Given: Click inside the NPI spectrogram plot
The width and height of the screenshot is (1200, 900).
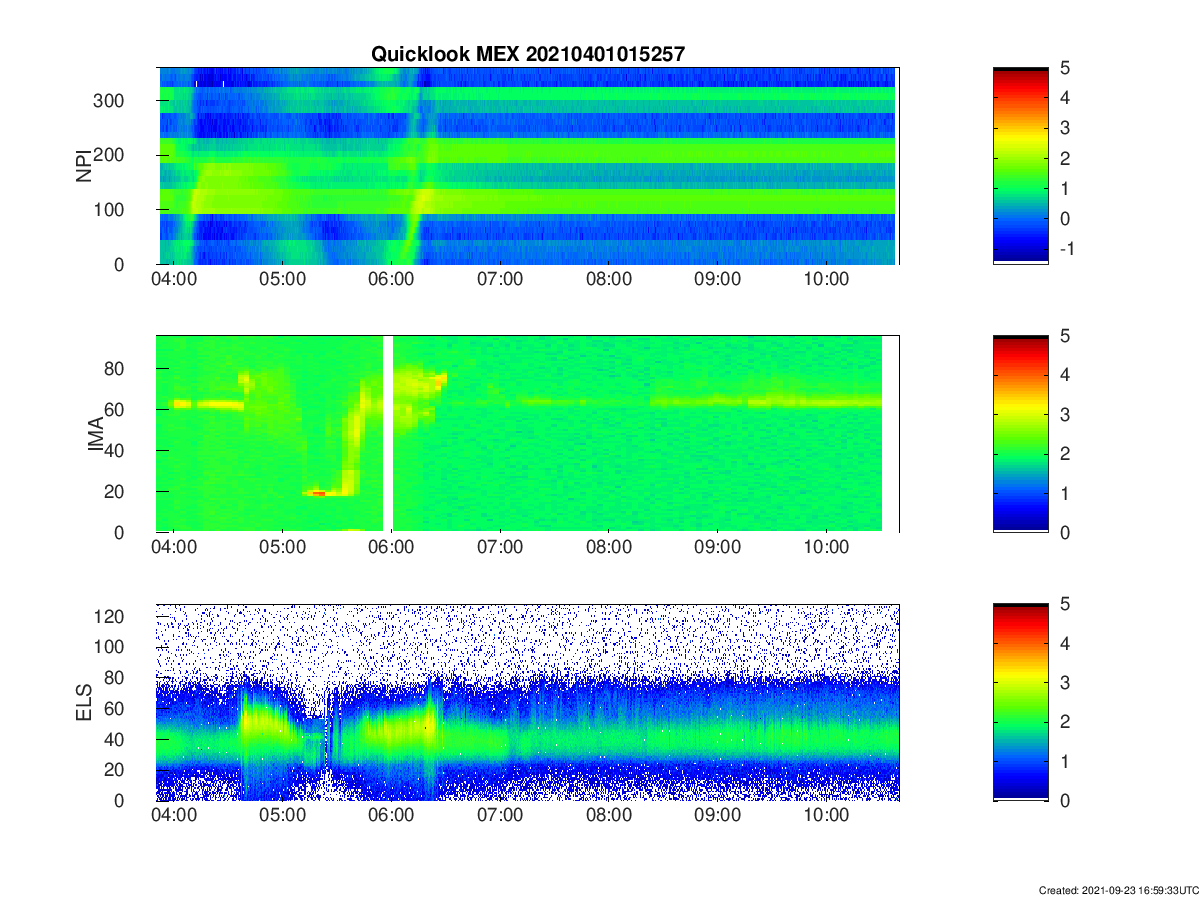Looking at the screenshot, I should [x=528, y=166].
